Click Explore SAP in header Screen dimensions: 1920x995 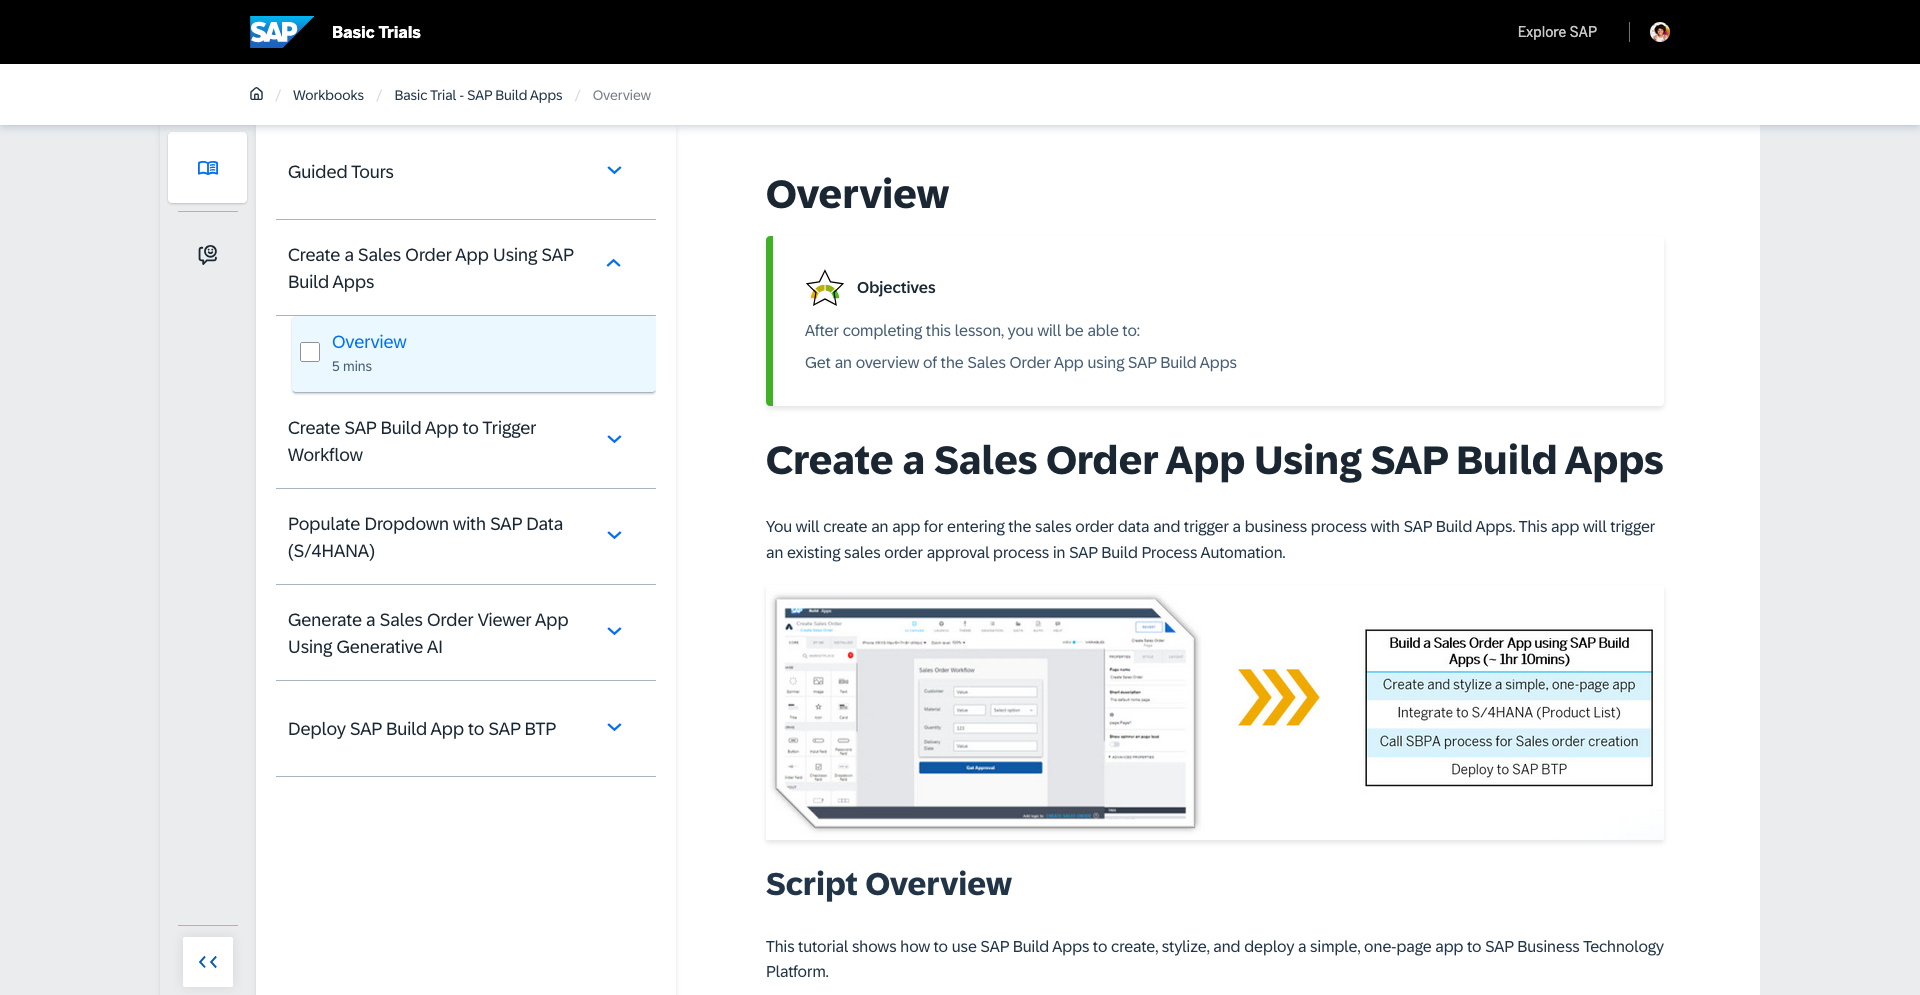pos(1557,32)
